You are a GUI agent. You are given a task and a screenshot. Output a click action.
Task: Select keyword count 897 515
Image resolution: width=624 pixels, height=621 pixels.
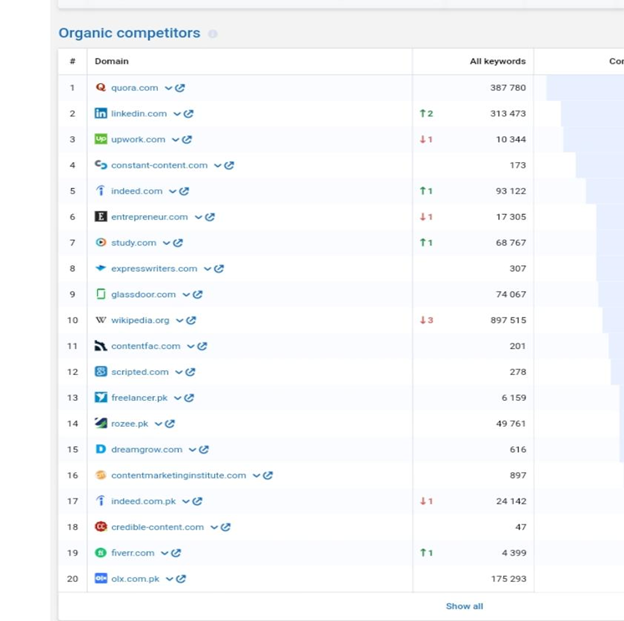(508, 320)
